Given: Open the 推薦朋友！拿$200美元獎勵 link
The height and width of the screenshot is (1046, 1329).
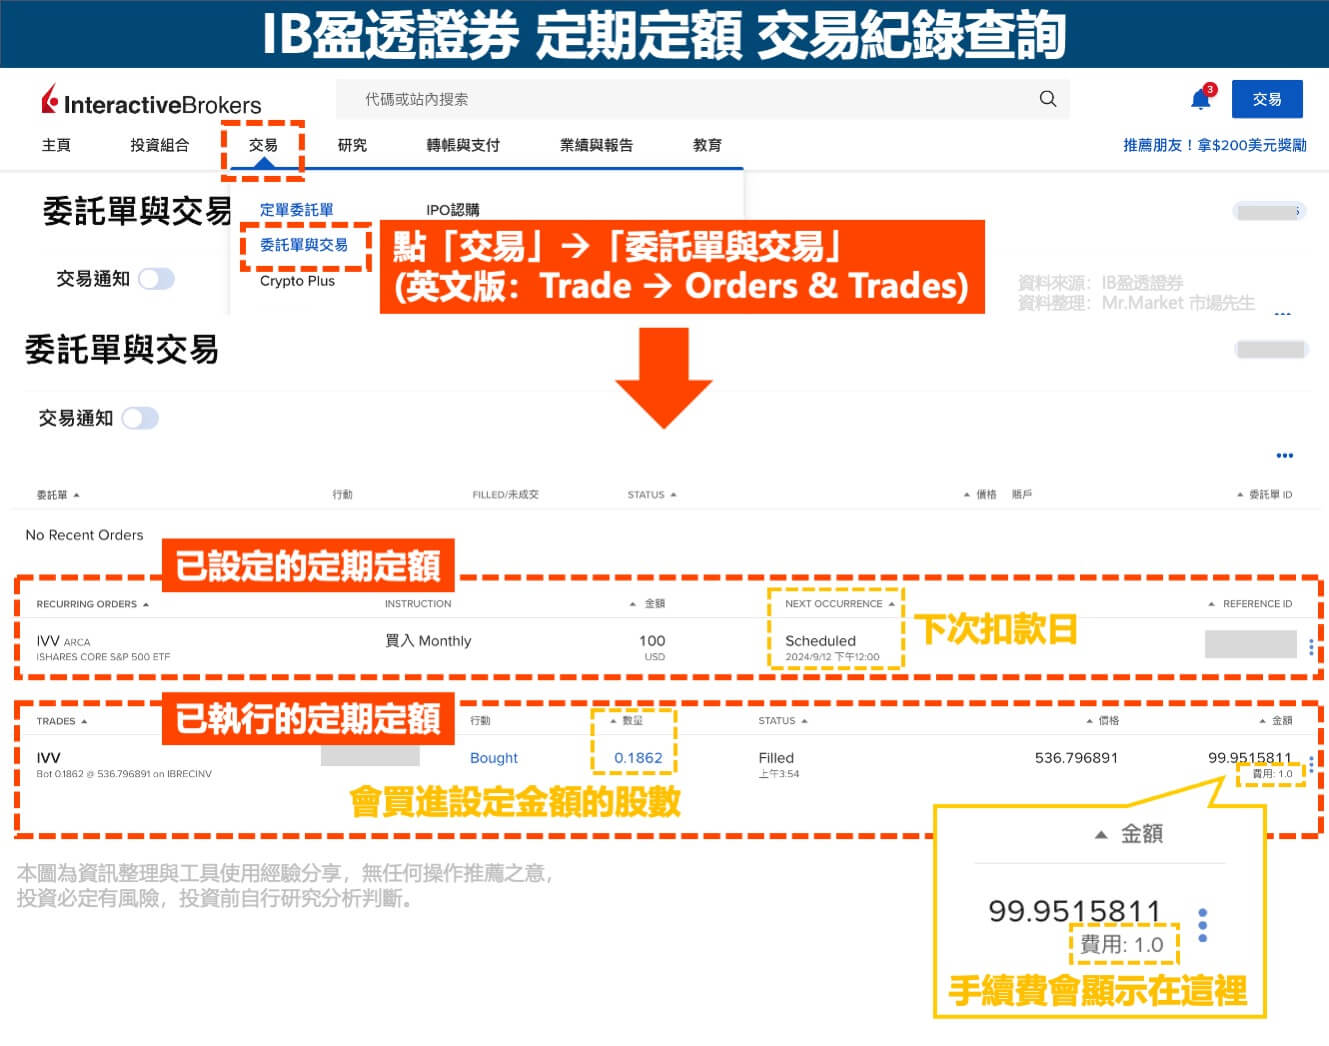Looking at the screenshot, I should (1214, 145).
